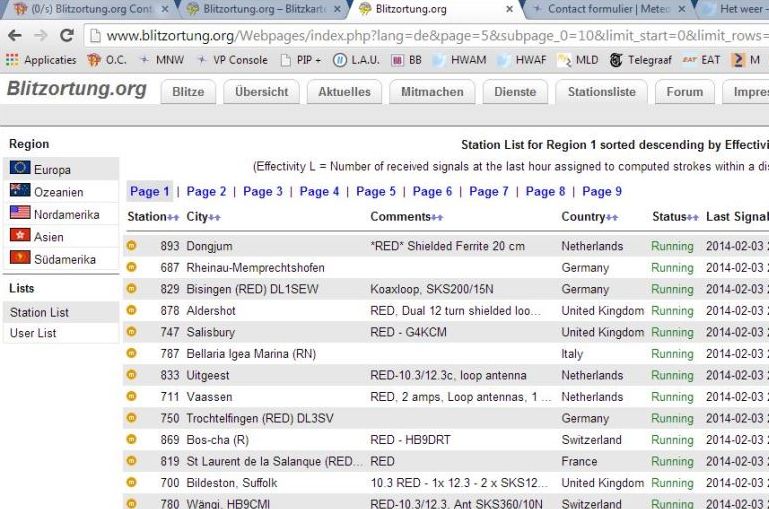The height and width of the screenshot is (509, 769).
Task: Go to Page 9 of station list
Action: (x=602, y=191)
